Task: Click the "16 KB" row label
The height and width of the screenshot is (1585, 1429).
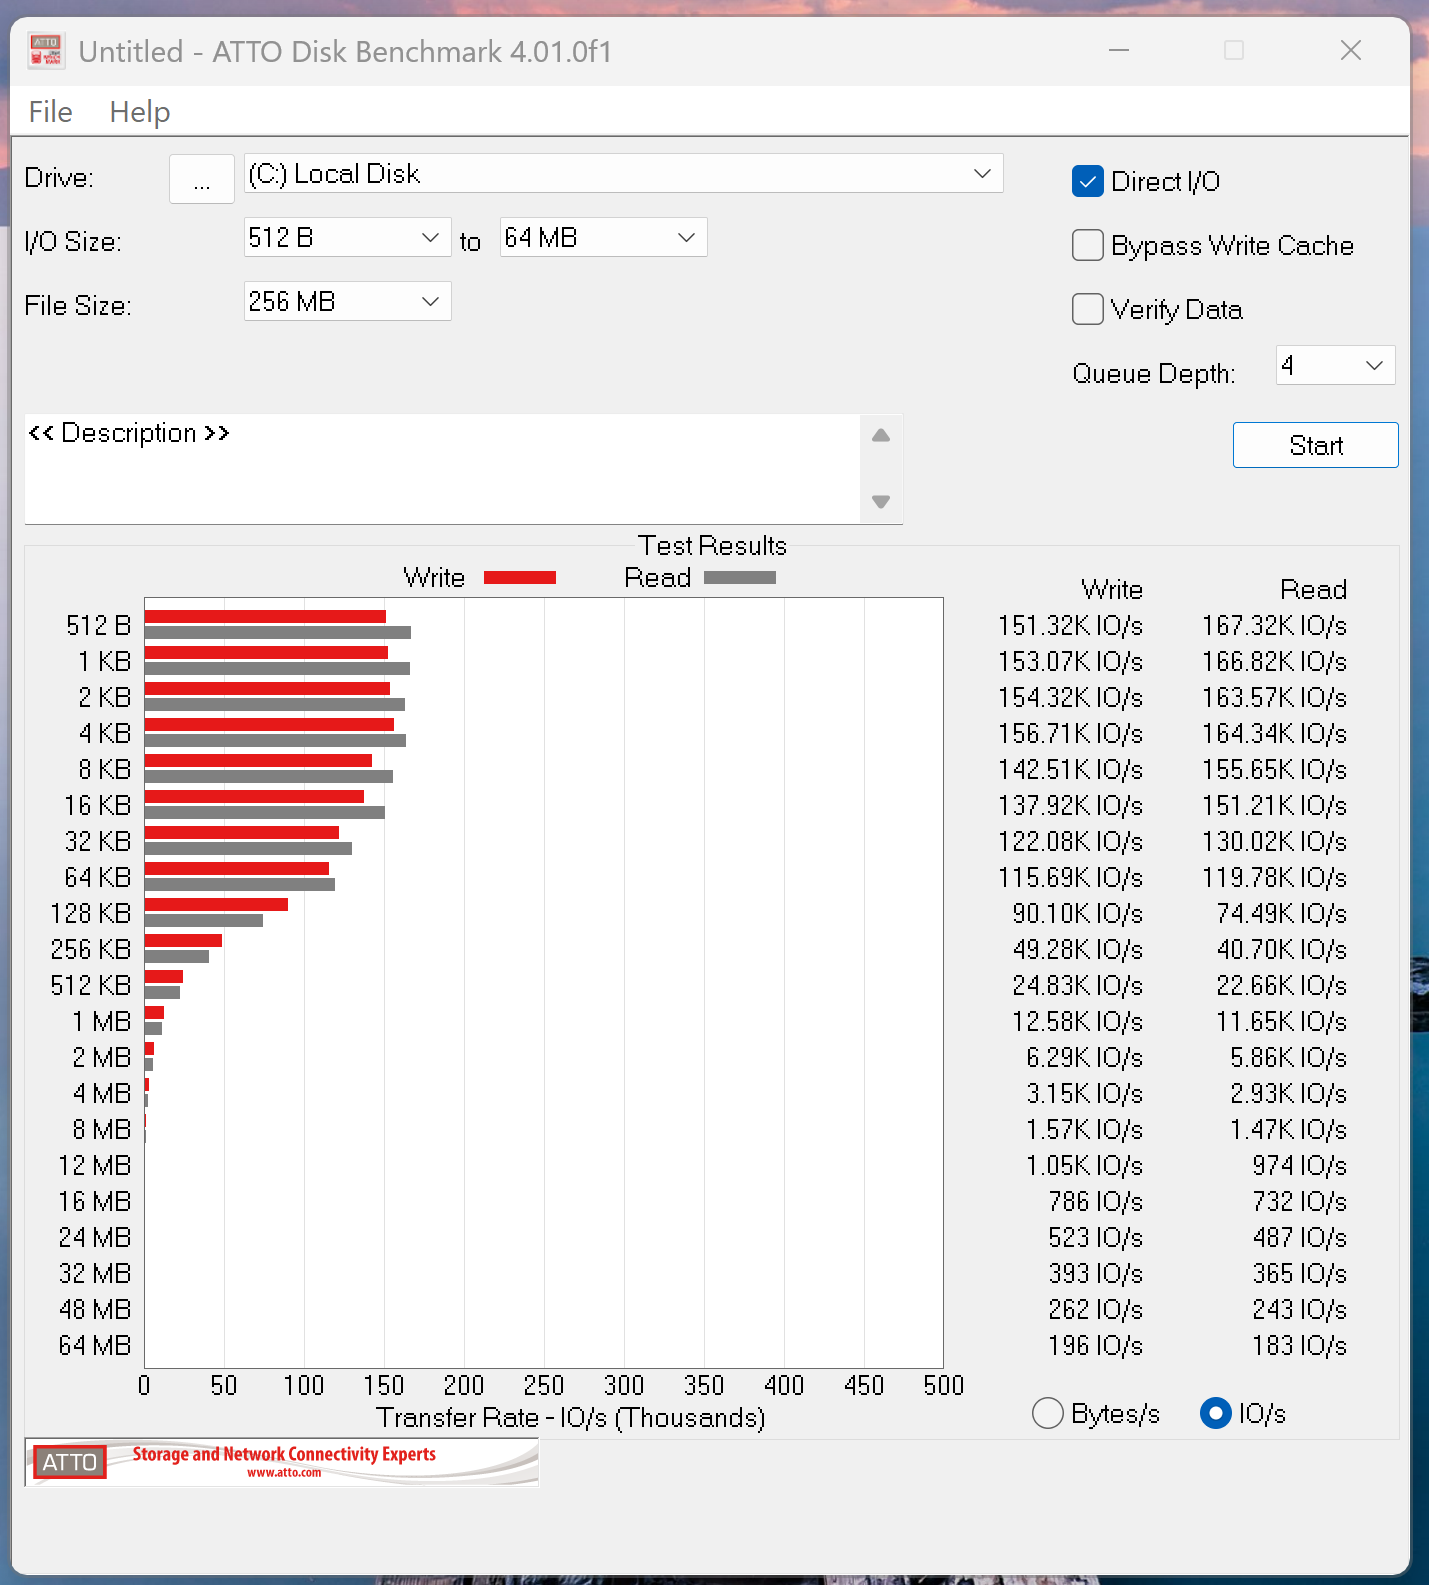Action: pyautogui.click(x=98, y=806)
